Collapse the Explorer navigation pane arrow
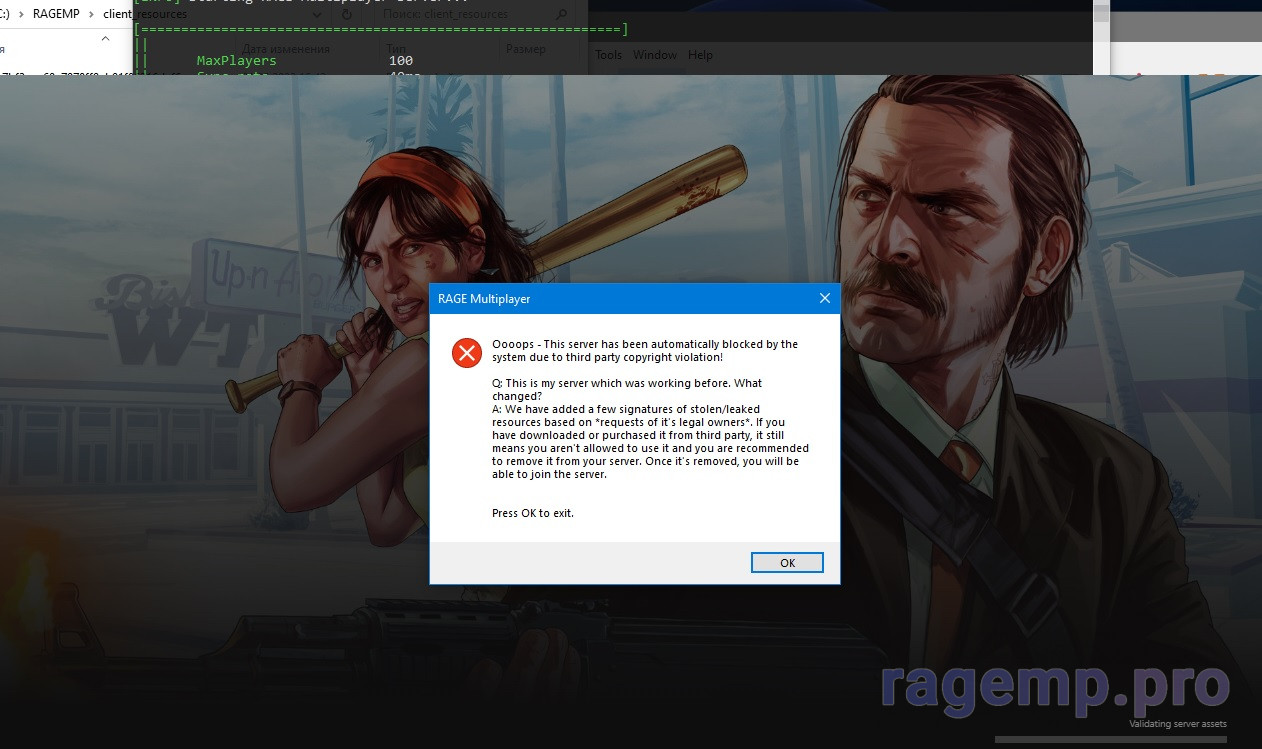Viewport: 1262px width, 749px height. 106,39
